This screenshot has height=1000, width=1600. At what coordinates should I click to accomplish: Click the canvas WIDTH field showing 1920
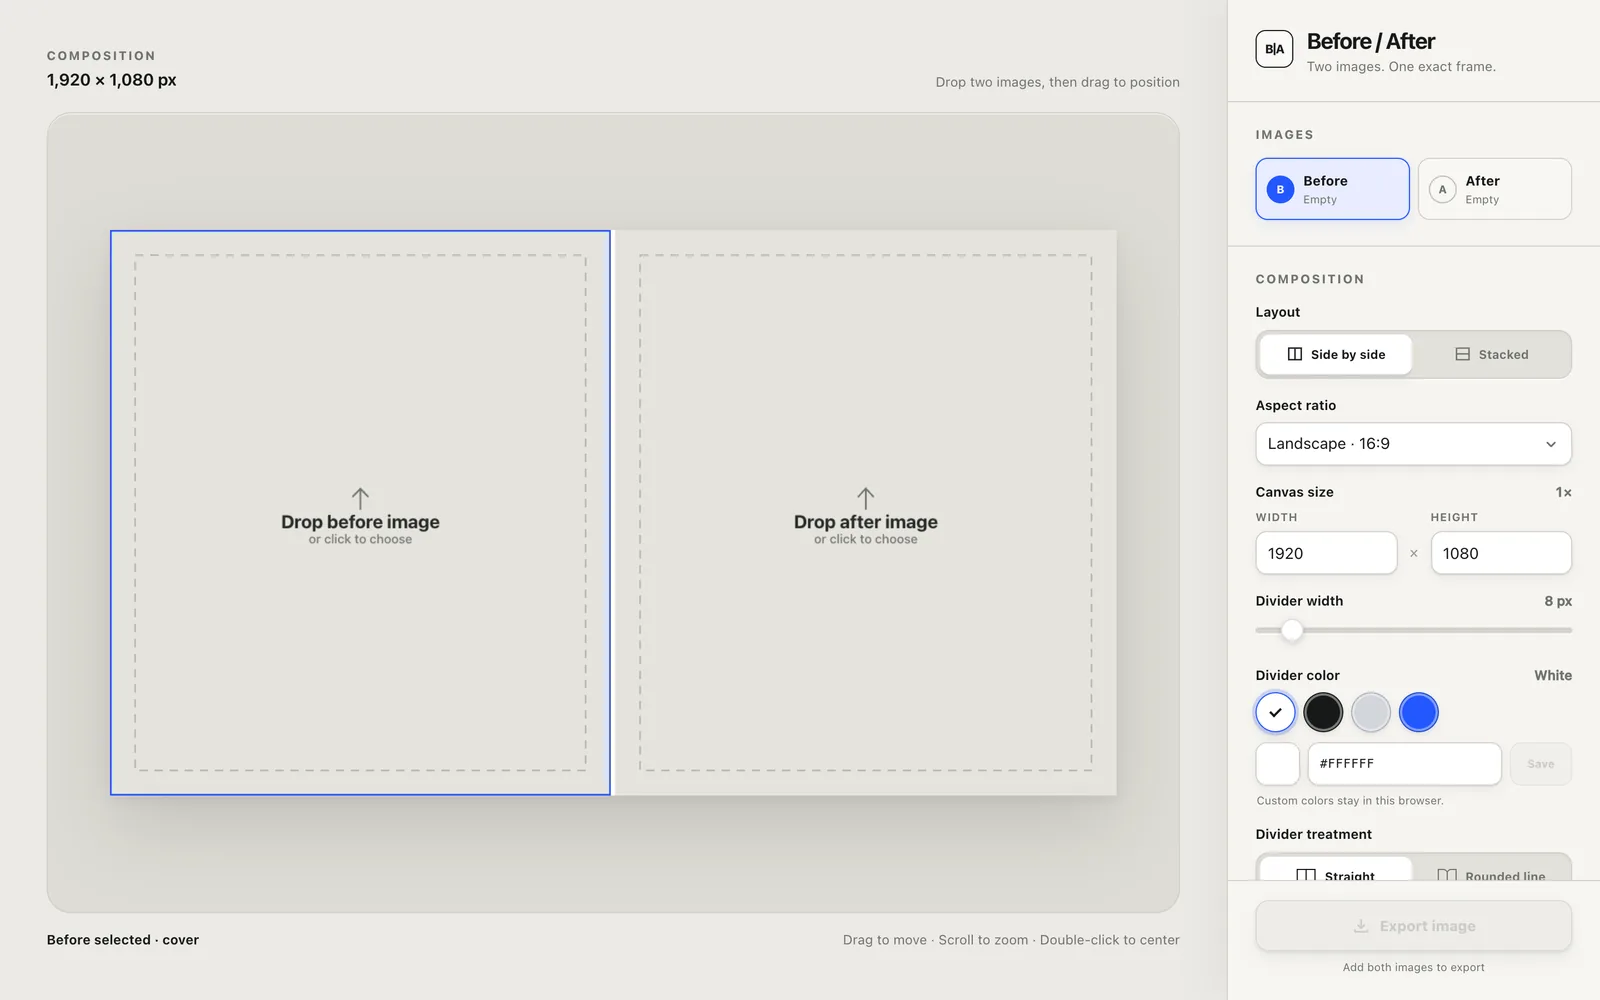click(1326, 553)
